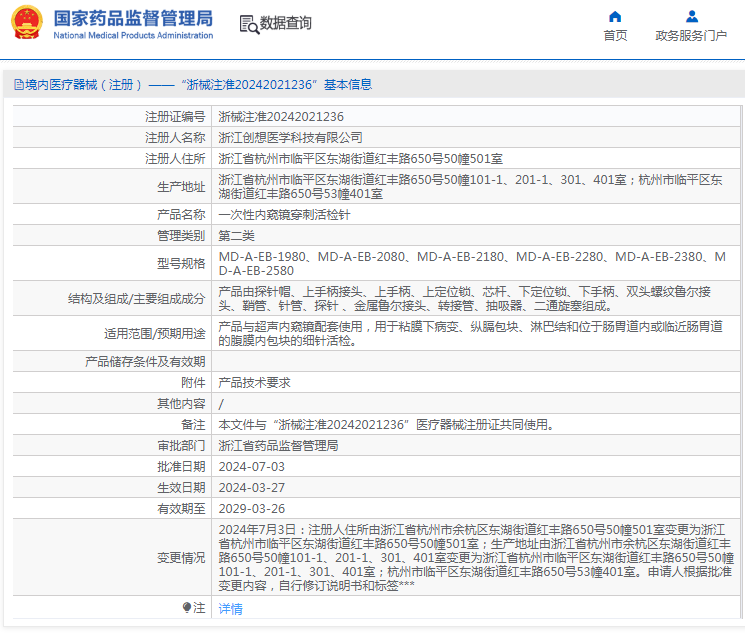Image resolution: width=745 pixels, height=634 pixels.
Task: Click the round bullet icon beside 注
Action: (186, 607)
